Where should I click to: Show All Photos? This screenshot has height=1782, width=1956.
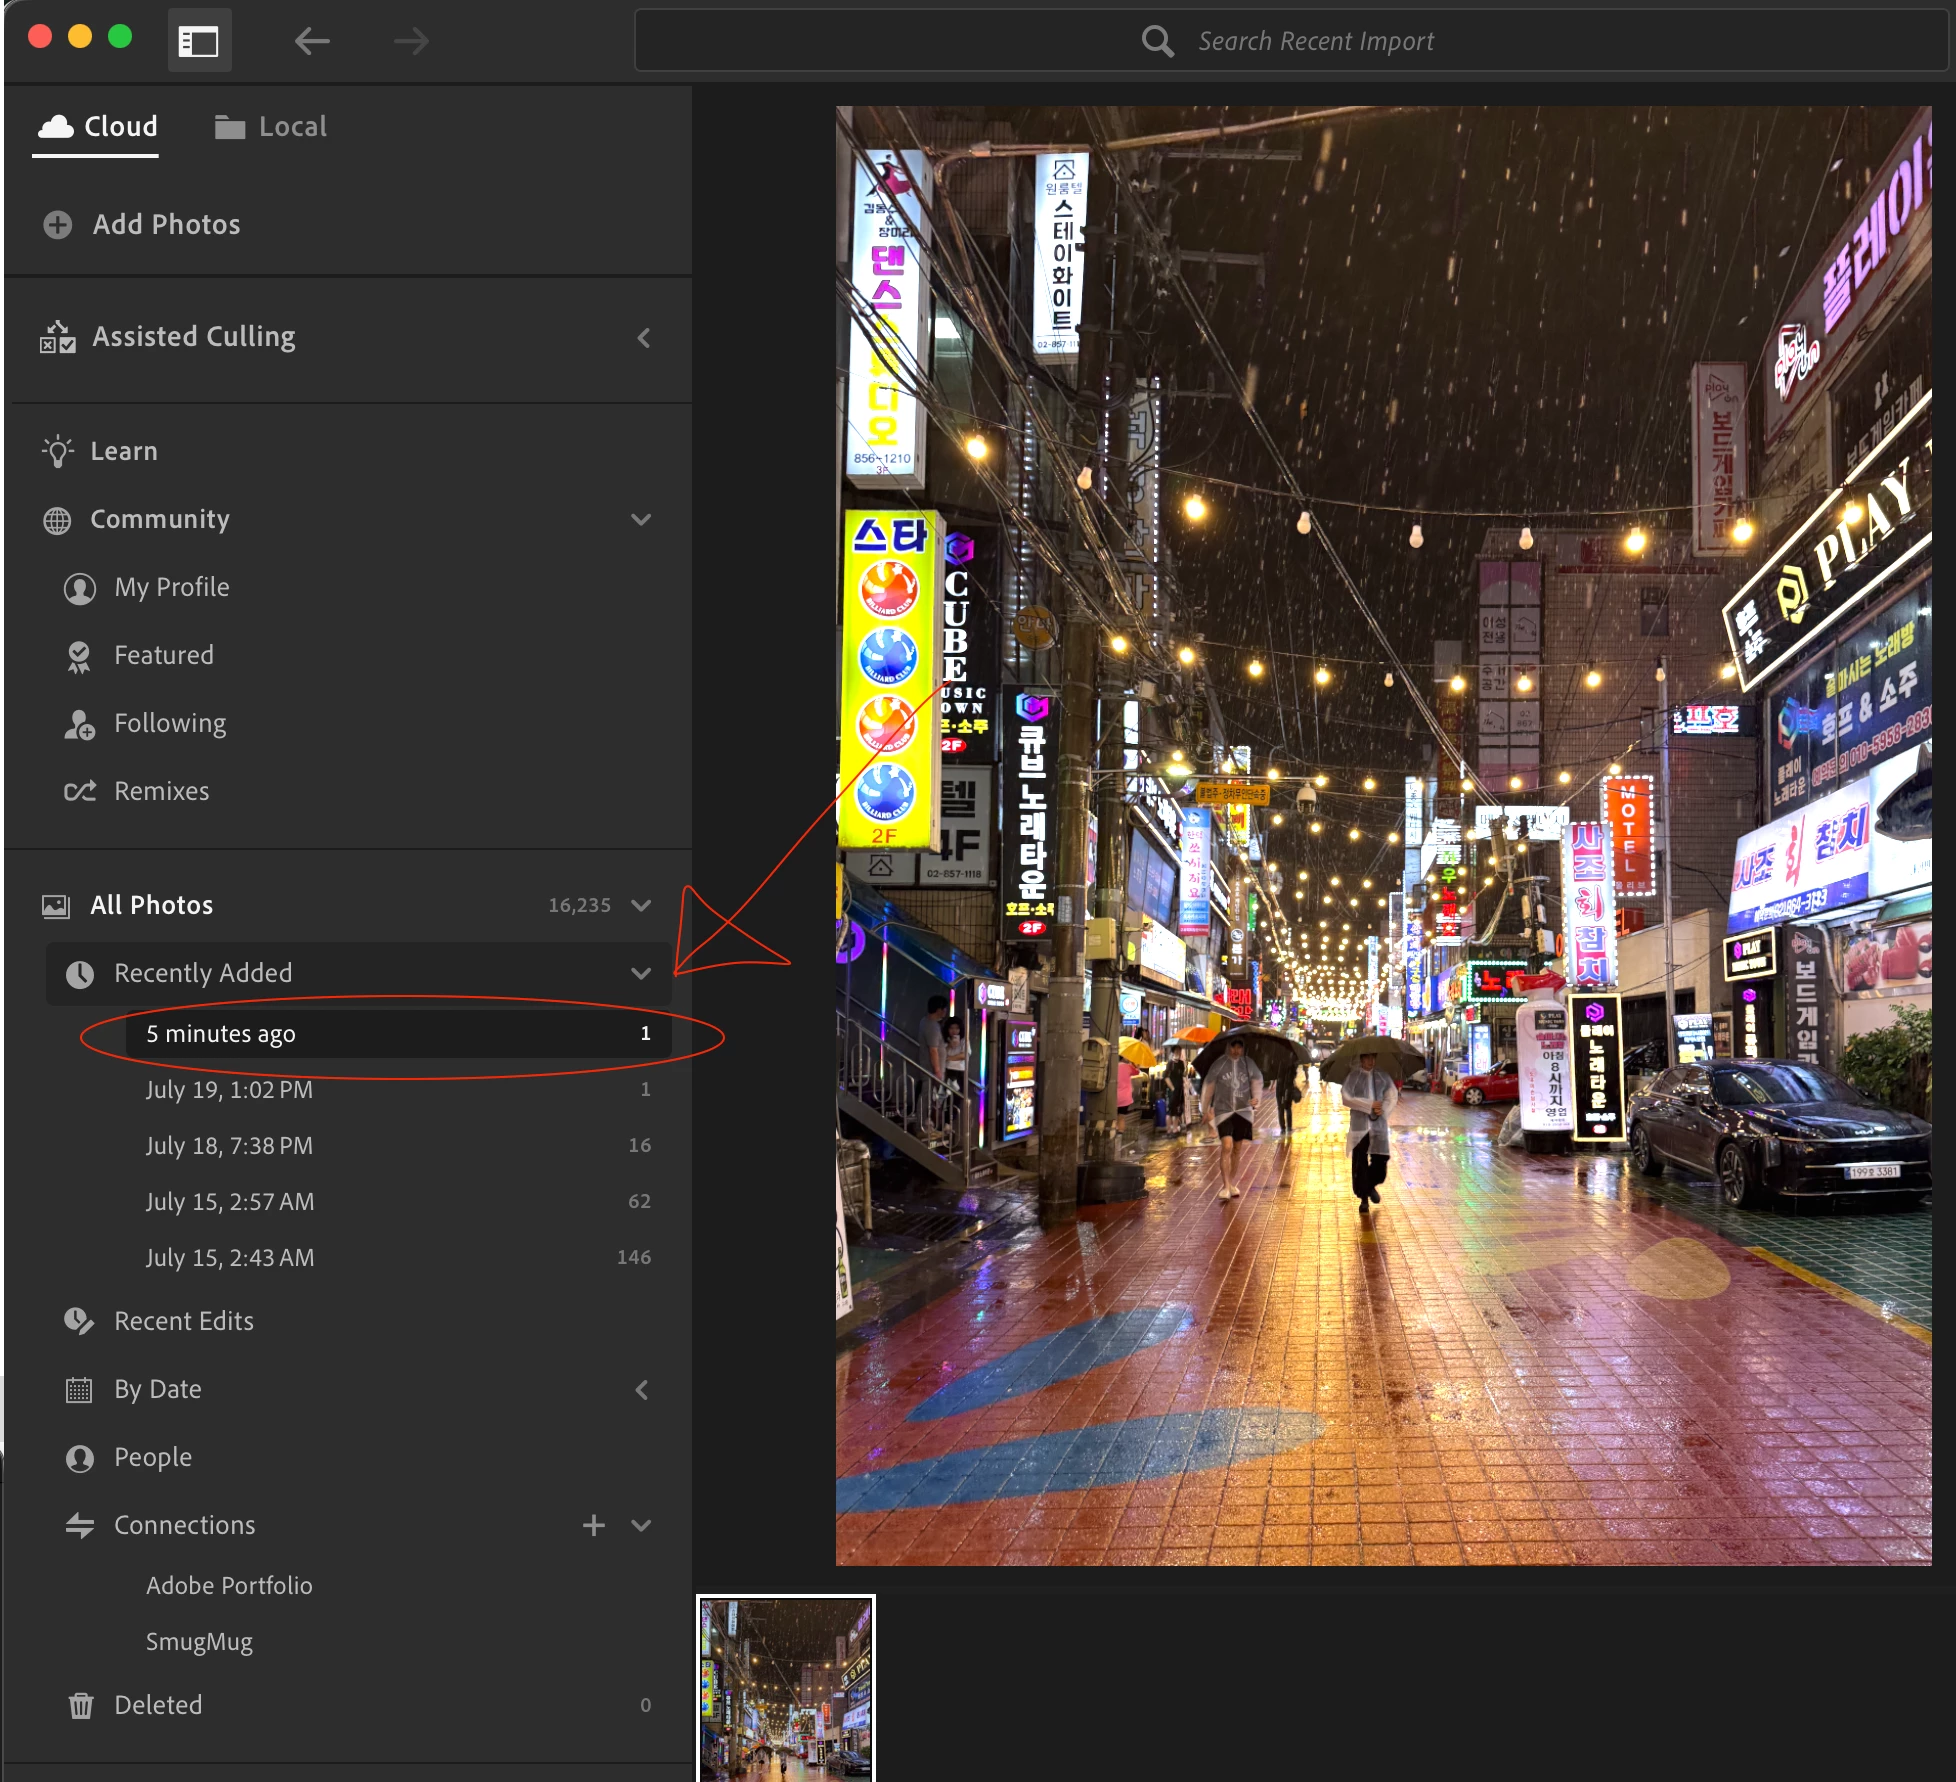coord(152,906)
